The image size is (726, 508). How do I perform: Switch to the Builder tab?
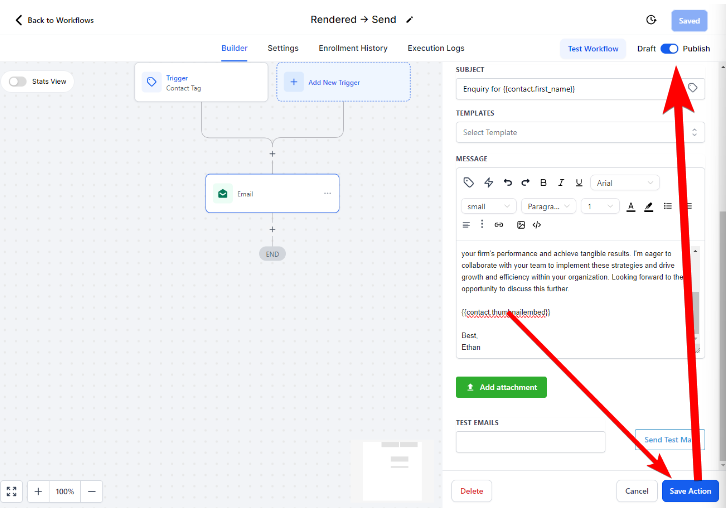click(x=234, y=48)
